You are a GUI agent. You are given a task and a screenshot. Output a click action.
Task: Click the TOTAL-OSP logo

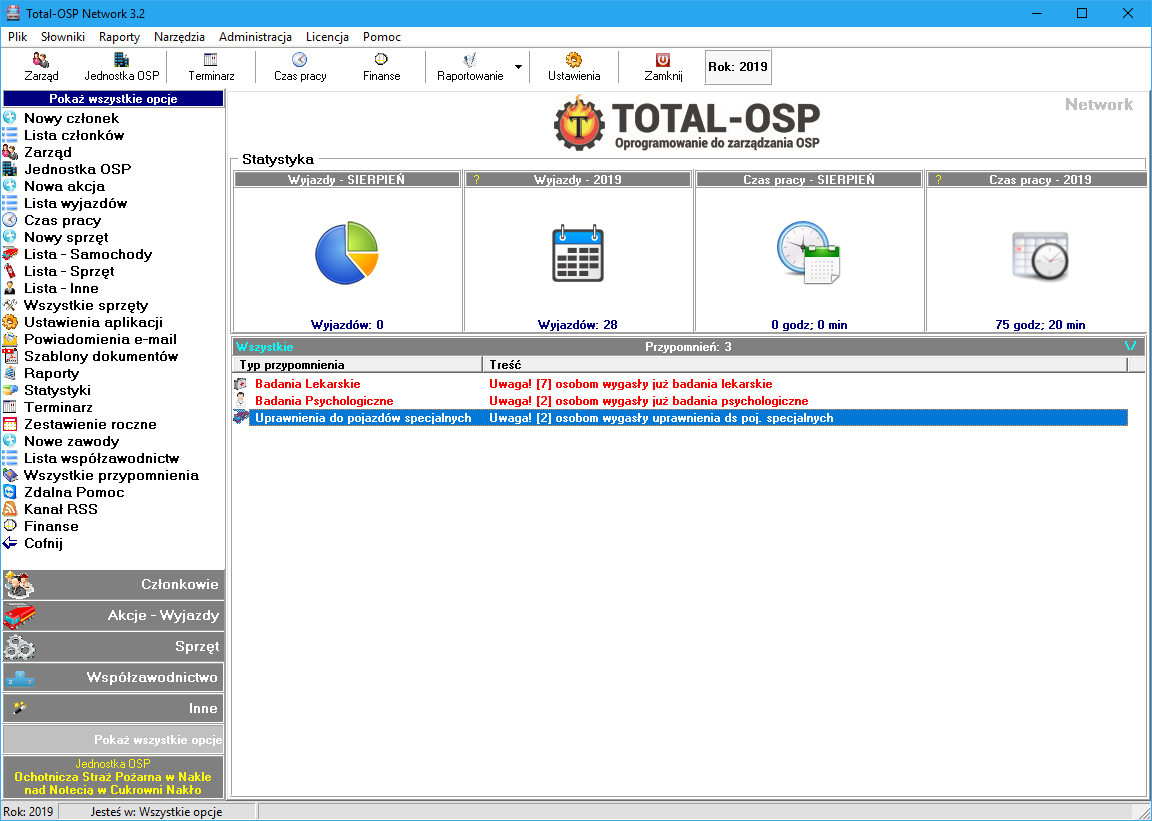pos(687,123)
